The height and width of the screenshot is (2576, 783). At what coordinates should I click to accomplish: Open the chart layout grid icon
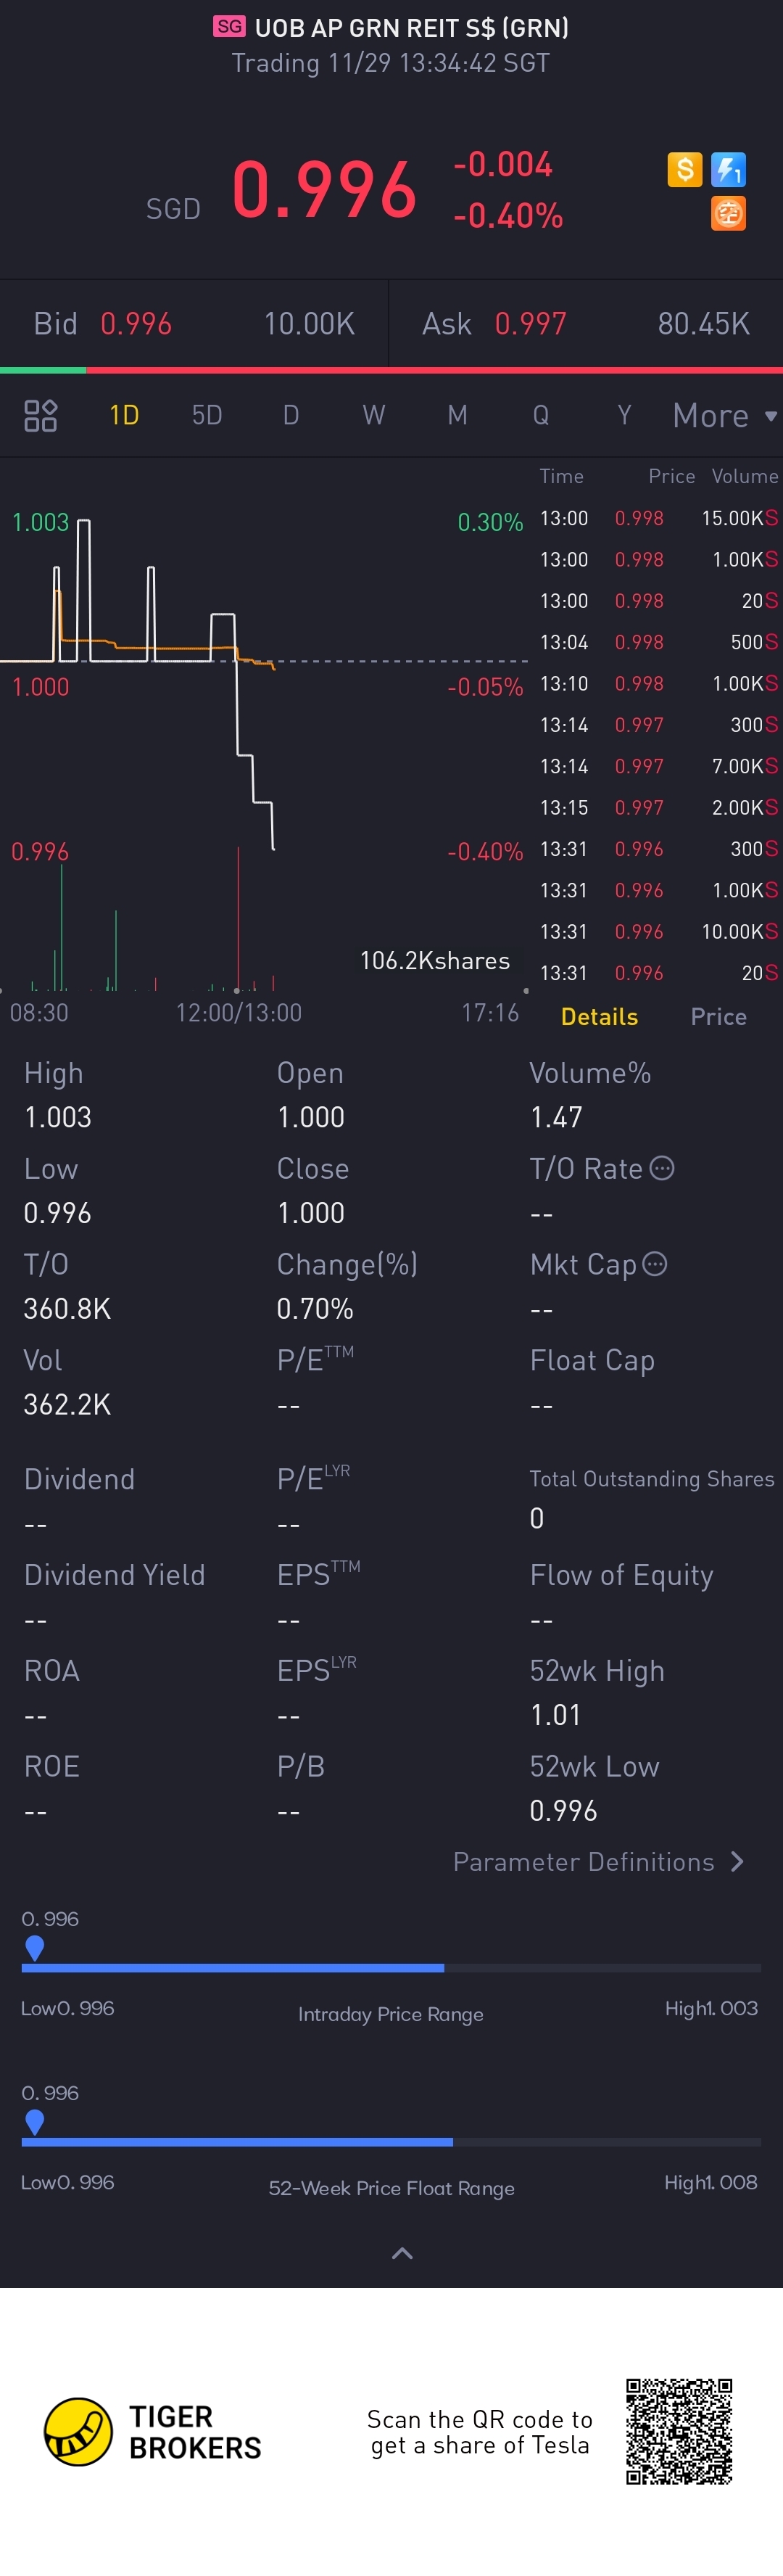point(40,415)
